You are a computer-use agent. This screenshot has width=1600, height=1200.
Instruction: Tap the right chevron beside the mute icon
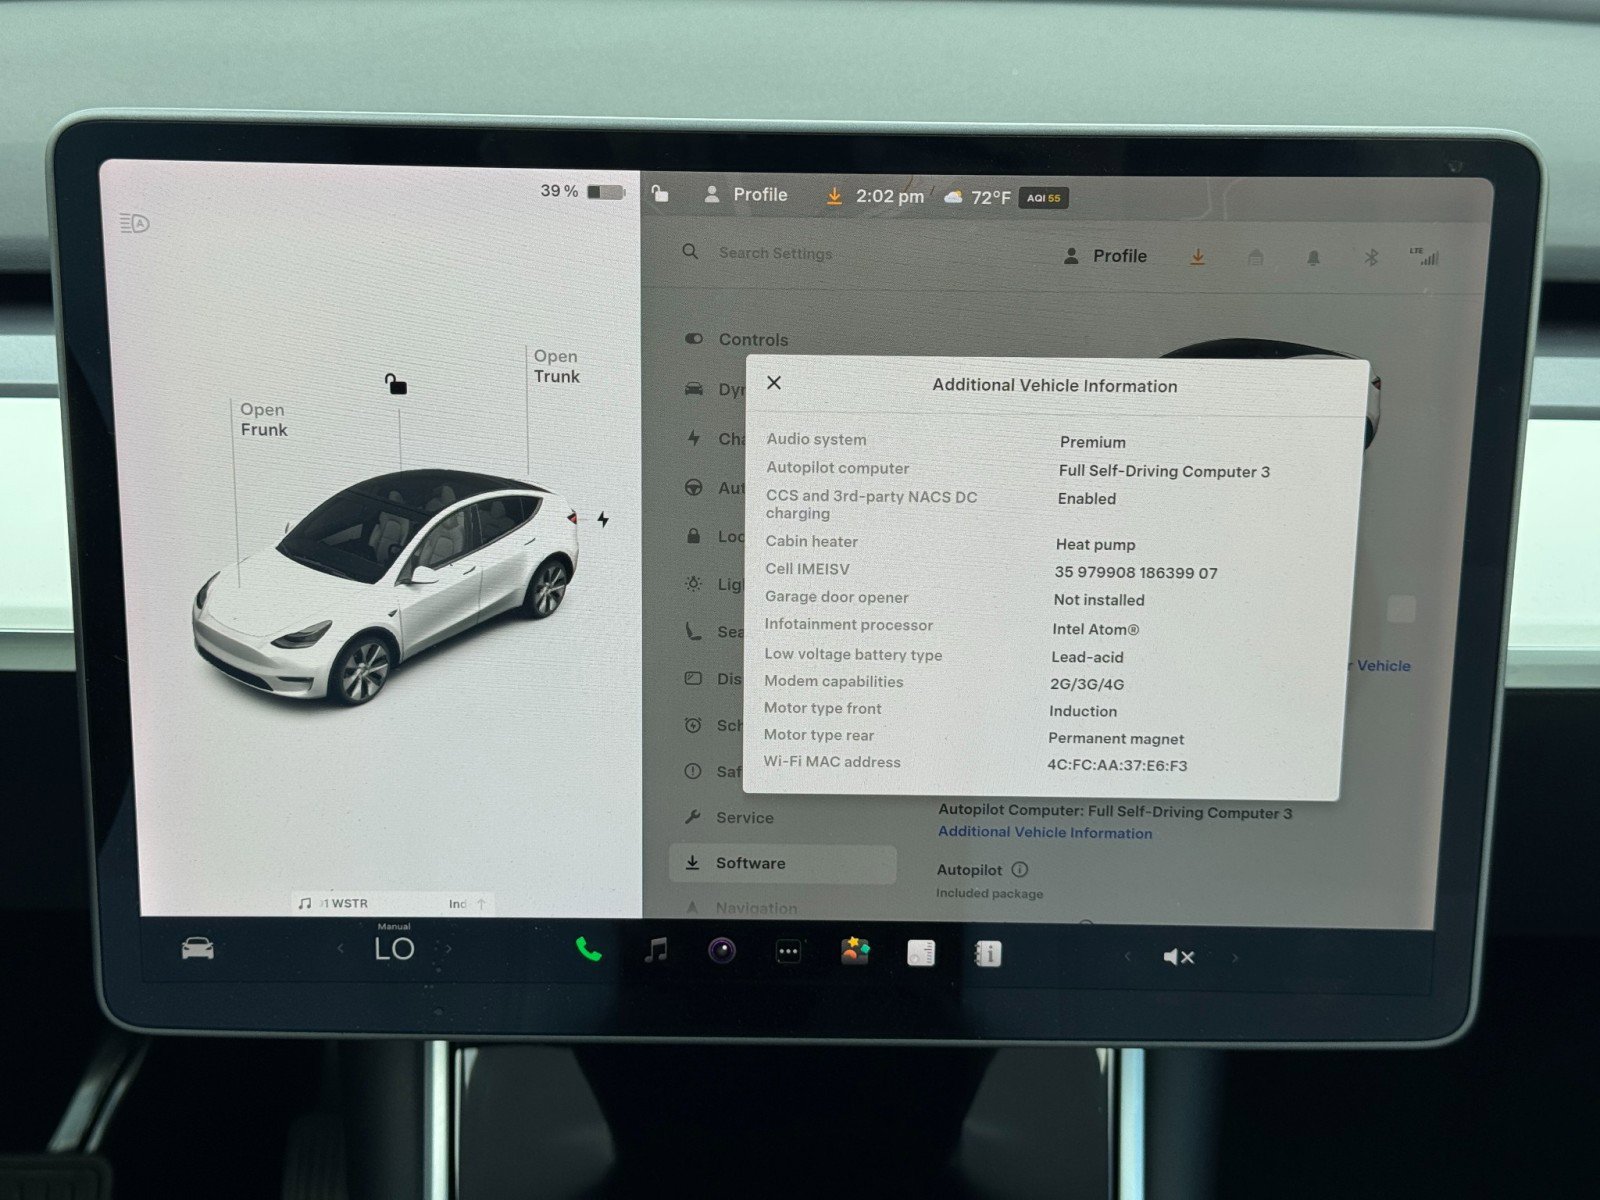click(x=1237, y=956)
